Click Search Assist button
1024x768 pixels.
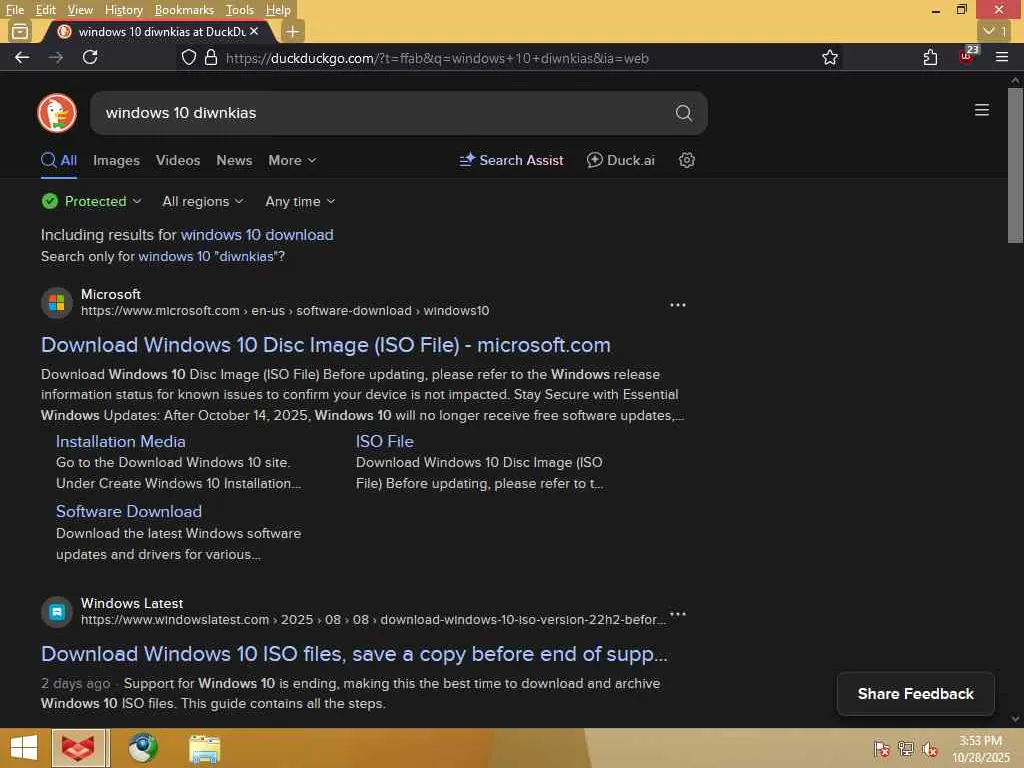(x=511, y=160)
